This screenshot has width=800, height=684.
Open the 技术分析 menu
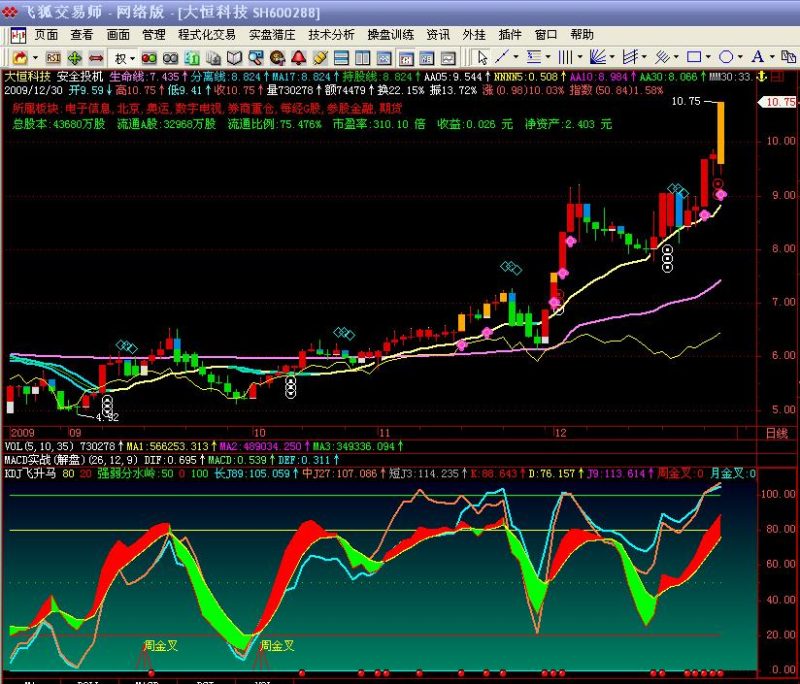tap(331, 35)
